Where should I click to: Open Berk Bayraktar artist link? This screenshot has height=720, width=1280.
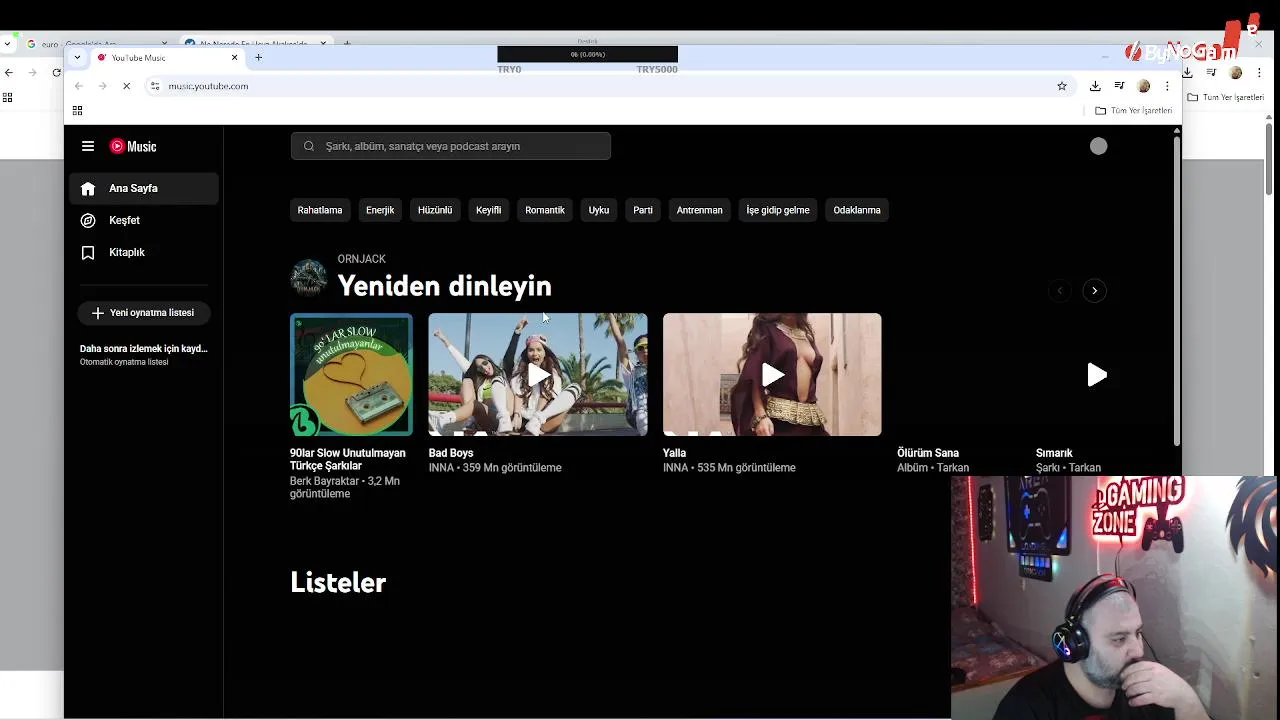[325, 481]
